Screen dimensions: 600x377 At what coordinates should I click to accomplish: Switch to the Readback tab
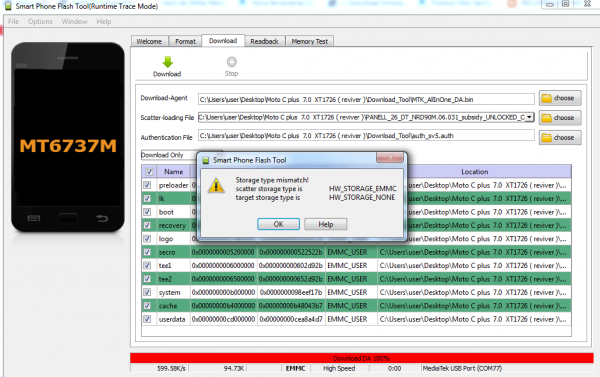(264, 41)
